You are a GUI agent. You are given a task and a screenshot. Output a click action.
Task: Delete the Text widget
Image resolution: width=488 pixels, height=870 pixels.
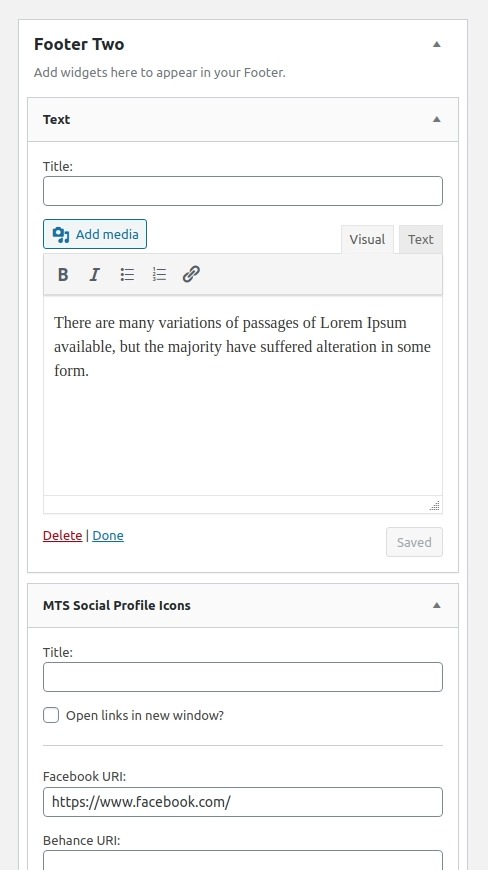click(63, 535)
